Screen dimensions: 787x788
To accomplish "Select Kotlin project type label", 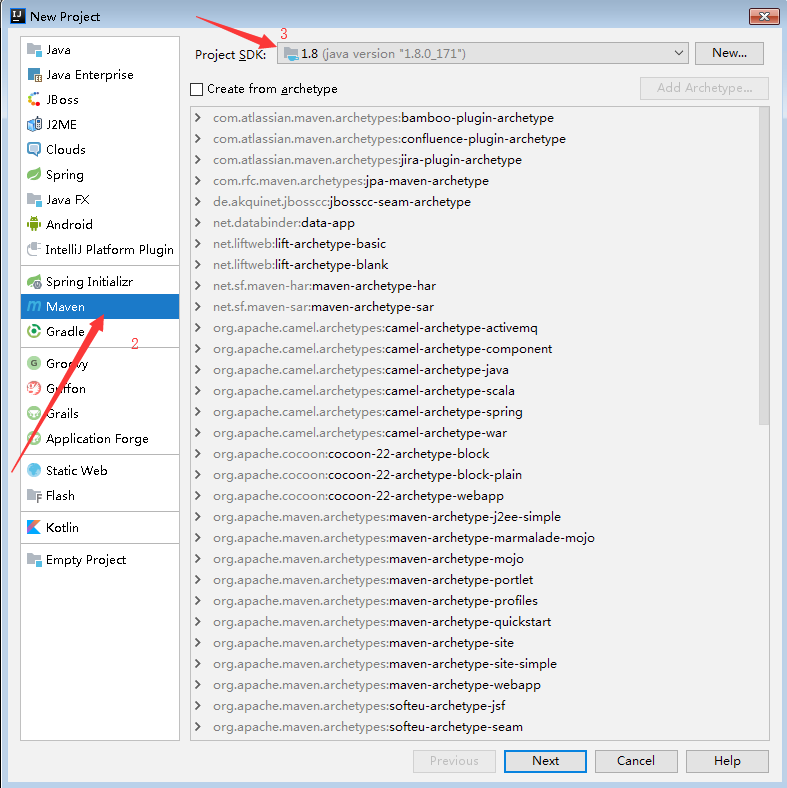I will pyautogui.click(x=62, y=527).
